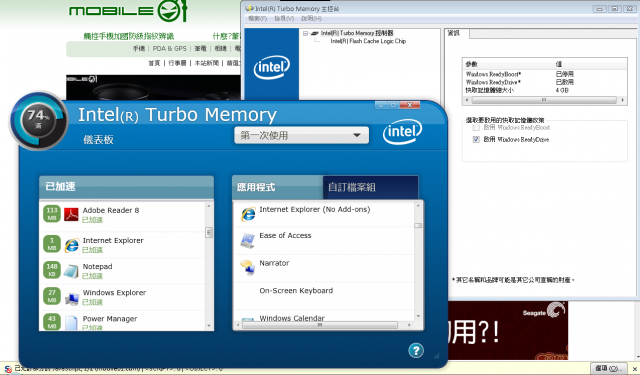The width and height of the screenshot is (640, 375).
Task: Click the Intel logo in the console window
Action: [271, 67]
